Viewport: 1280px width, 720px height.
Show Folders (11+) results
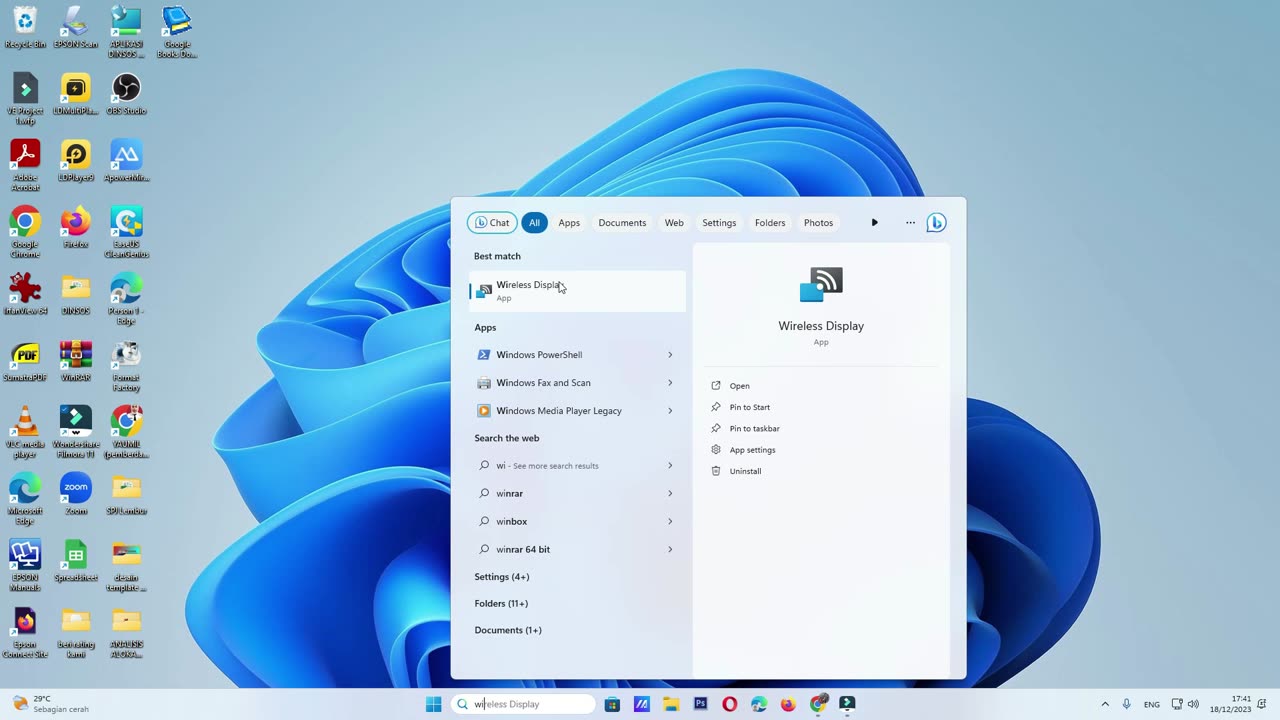[501, 604]
